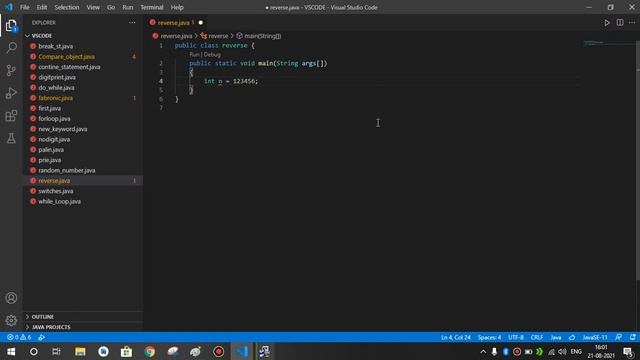Image resolution: width=640 pixels, height=360 pixels.
Task: Open Cortana search circle on taskbar
Action: click(x=34, y=351)
